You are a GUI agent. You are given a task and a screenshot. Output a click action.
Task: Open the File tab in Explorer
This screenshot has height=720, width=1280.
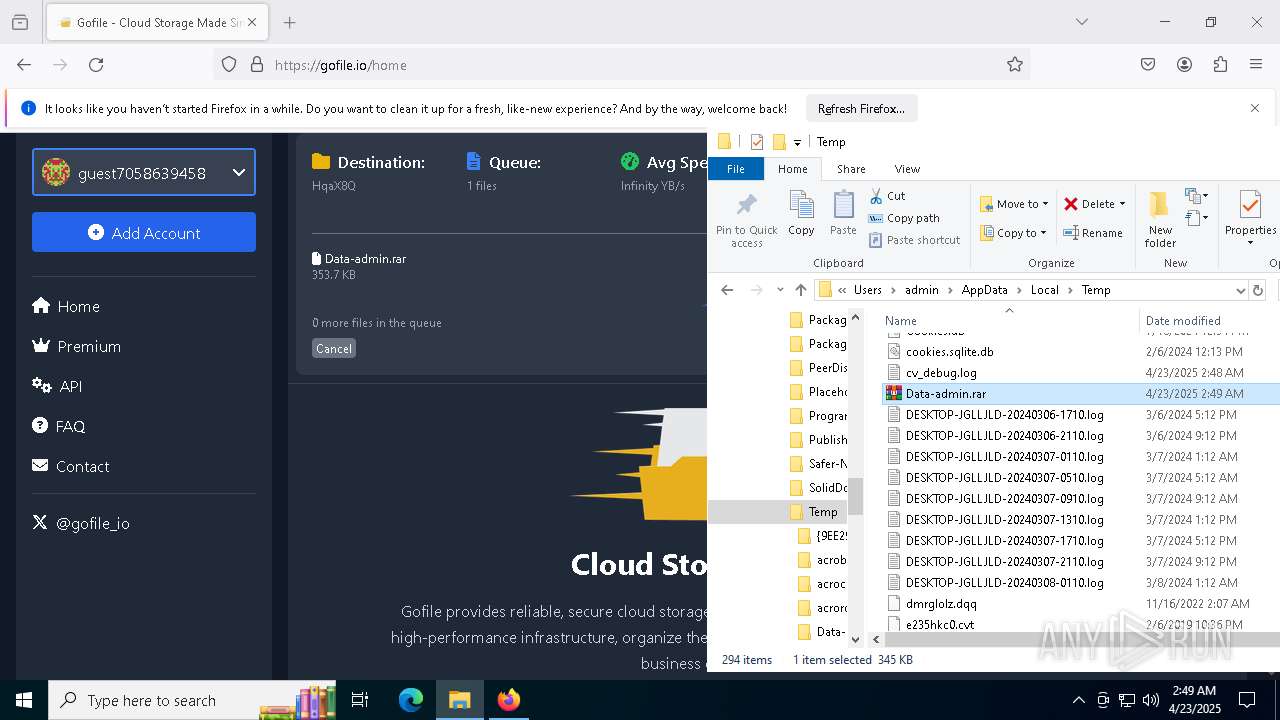[x=736, y=169]
